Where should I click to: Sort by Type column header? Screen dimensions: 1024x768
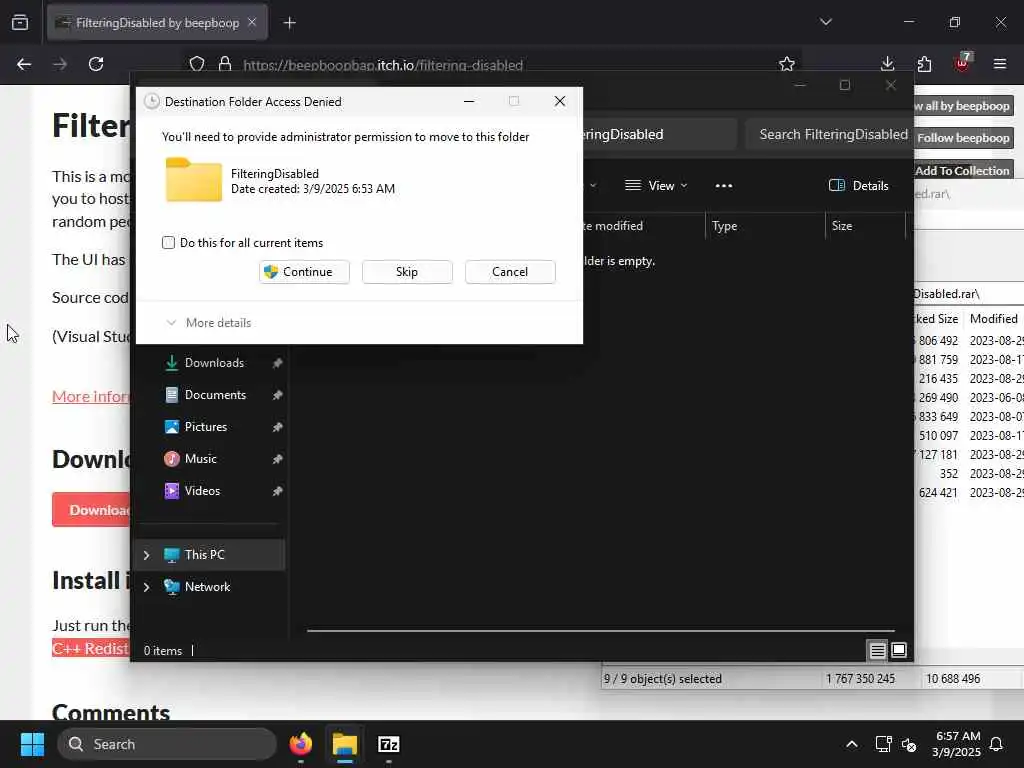(x=764, y=226)
